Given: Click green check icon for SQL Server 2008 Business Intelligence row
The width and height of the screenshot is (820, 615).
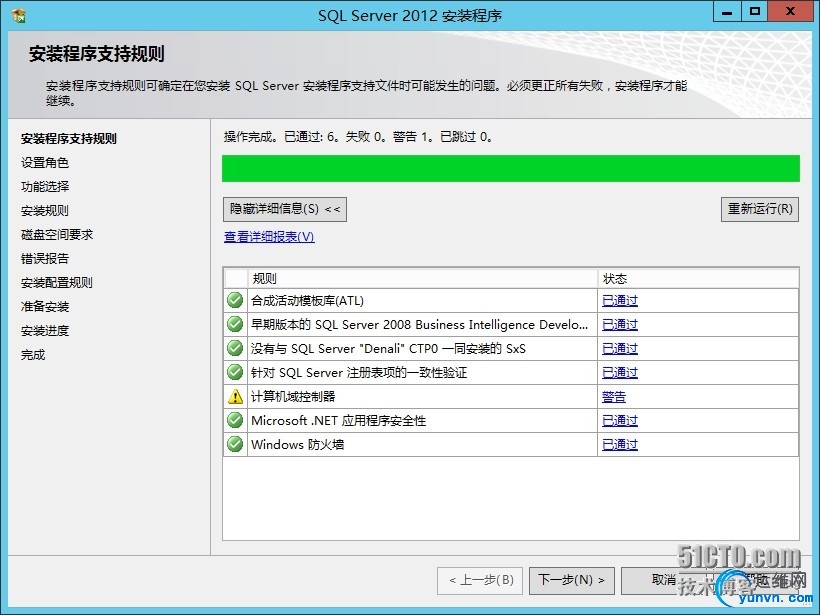Looking at the screenshot, I should (x=235, y=324).
